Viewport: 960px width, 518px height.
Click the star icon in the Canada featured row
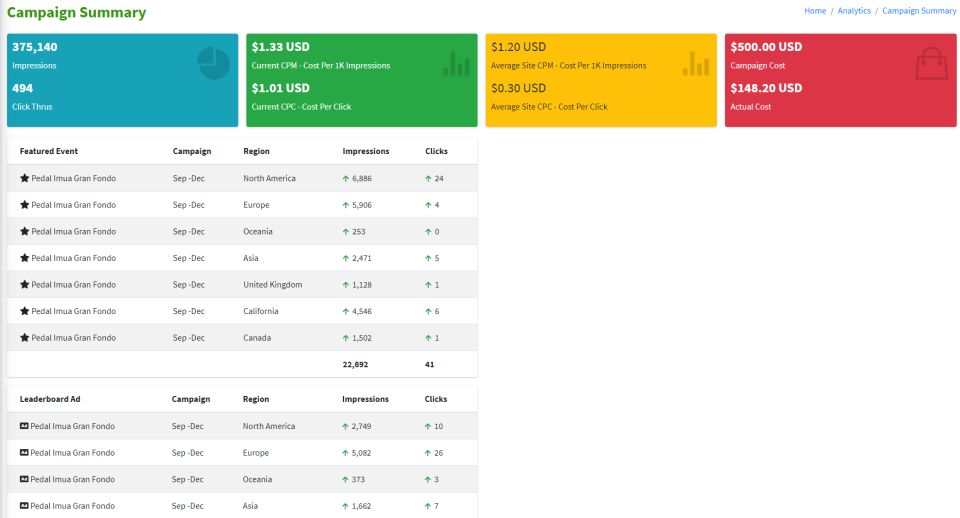pos(25,338)
